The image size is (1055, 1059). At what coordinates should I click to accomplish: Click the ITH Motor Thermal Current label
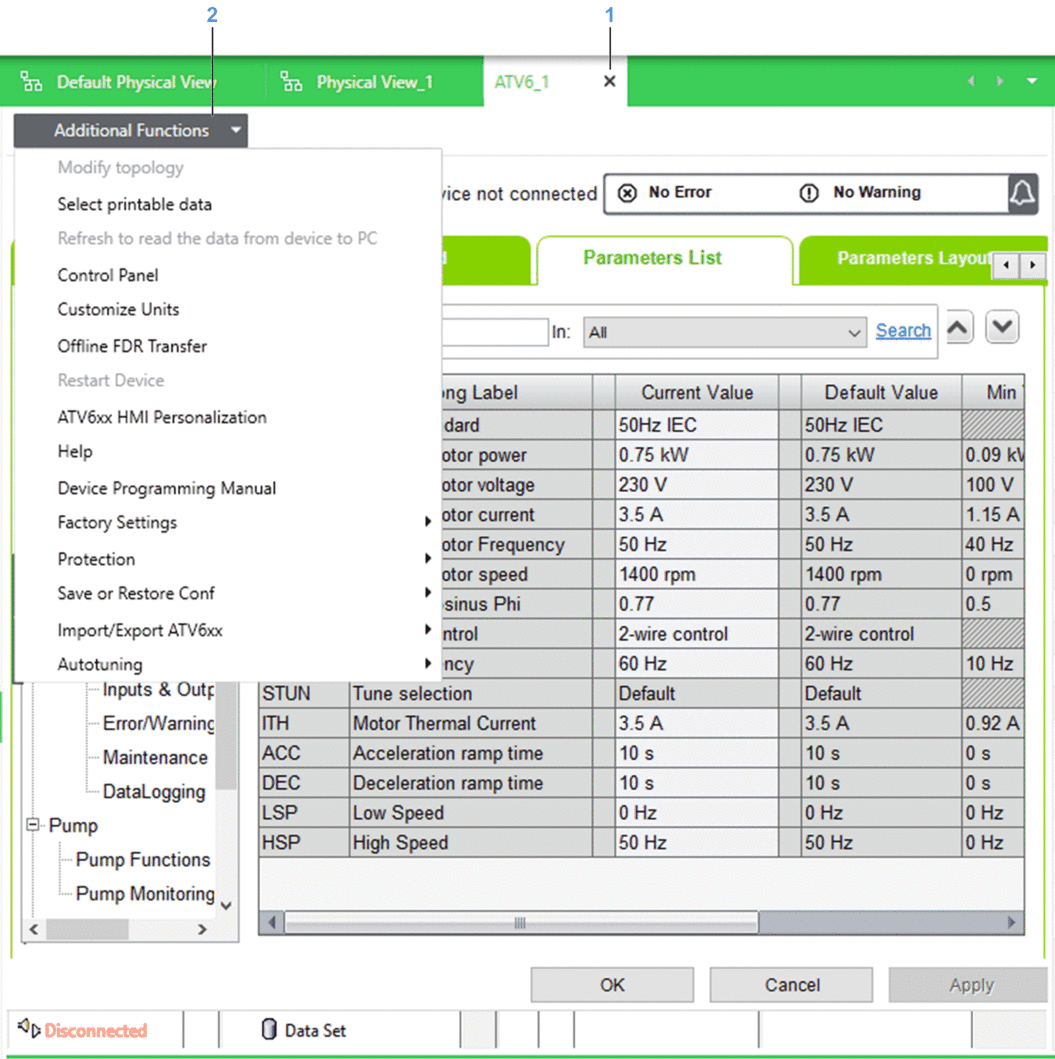click(x=444, y=723)
